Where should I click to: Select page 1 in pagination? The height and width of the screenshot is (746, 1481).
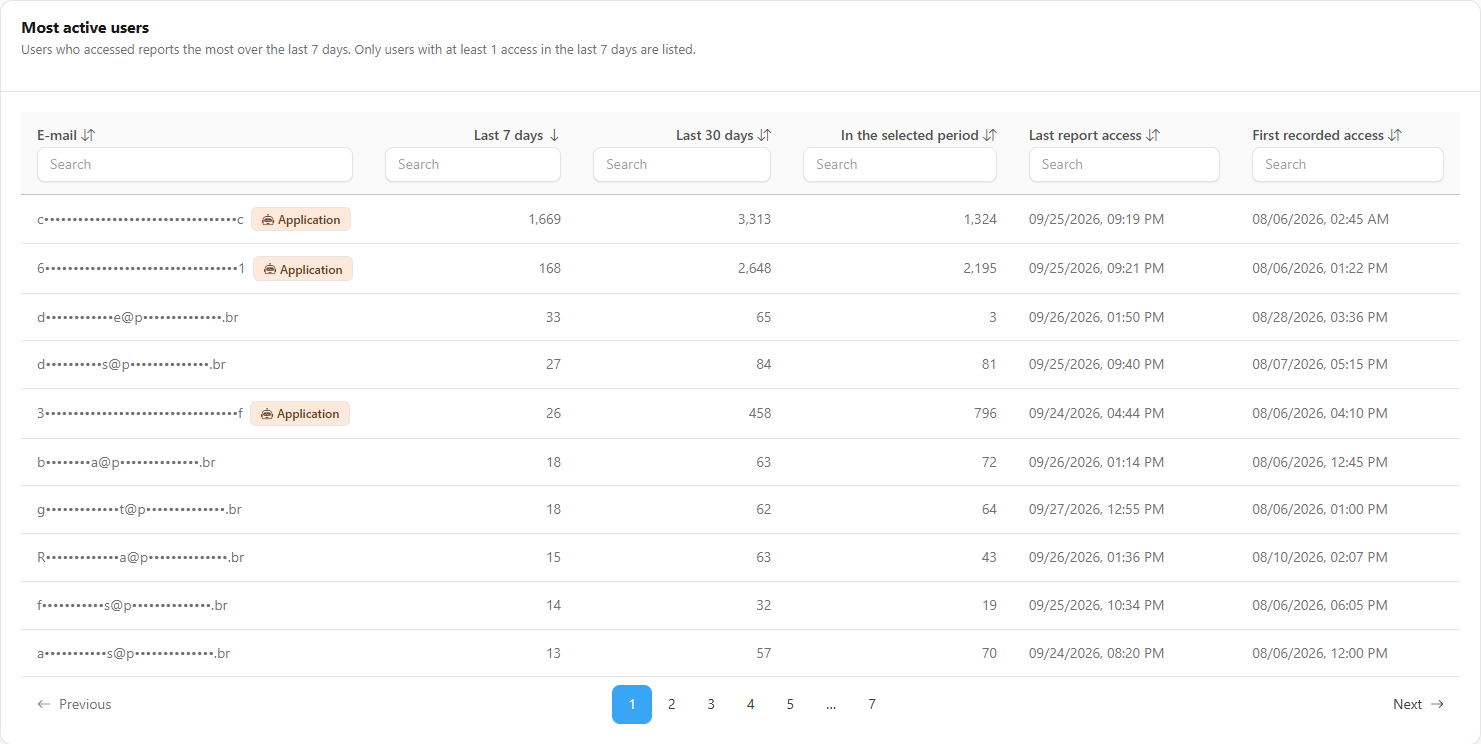click(632, 704)
